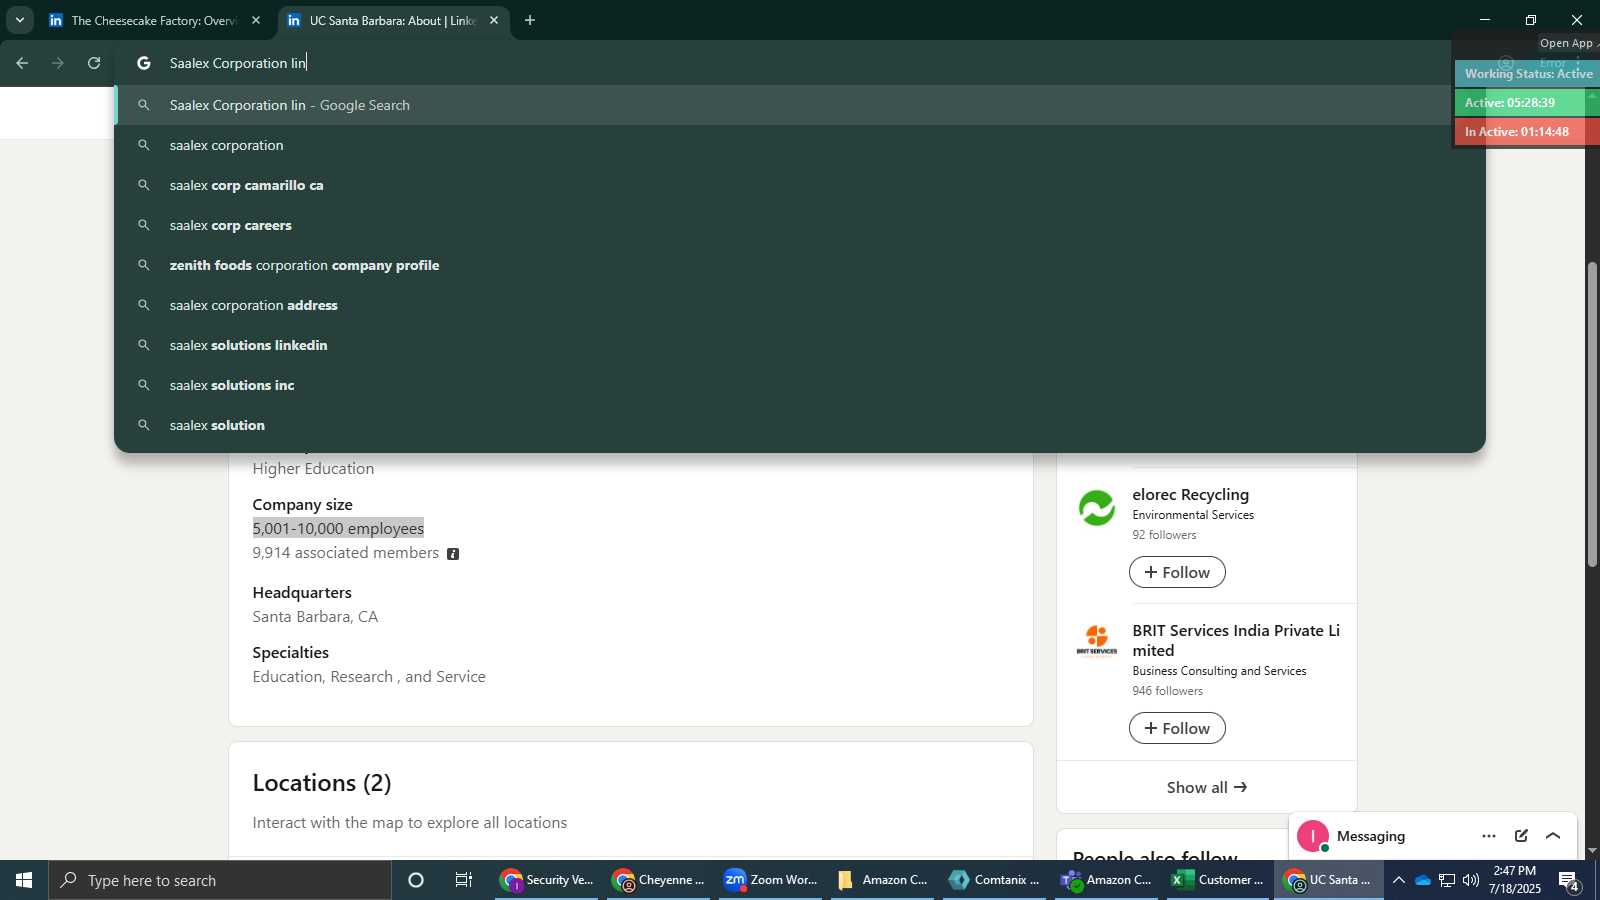Click the Locations (2) heading
Screen dimensions: 1600x900
pos(322,782)
